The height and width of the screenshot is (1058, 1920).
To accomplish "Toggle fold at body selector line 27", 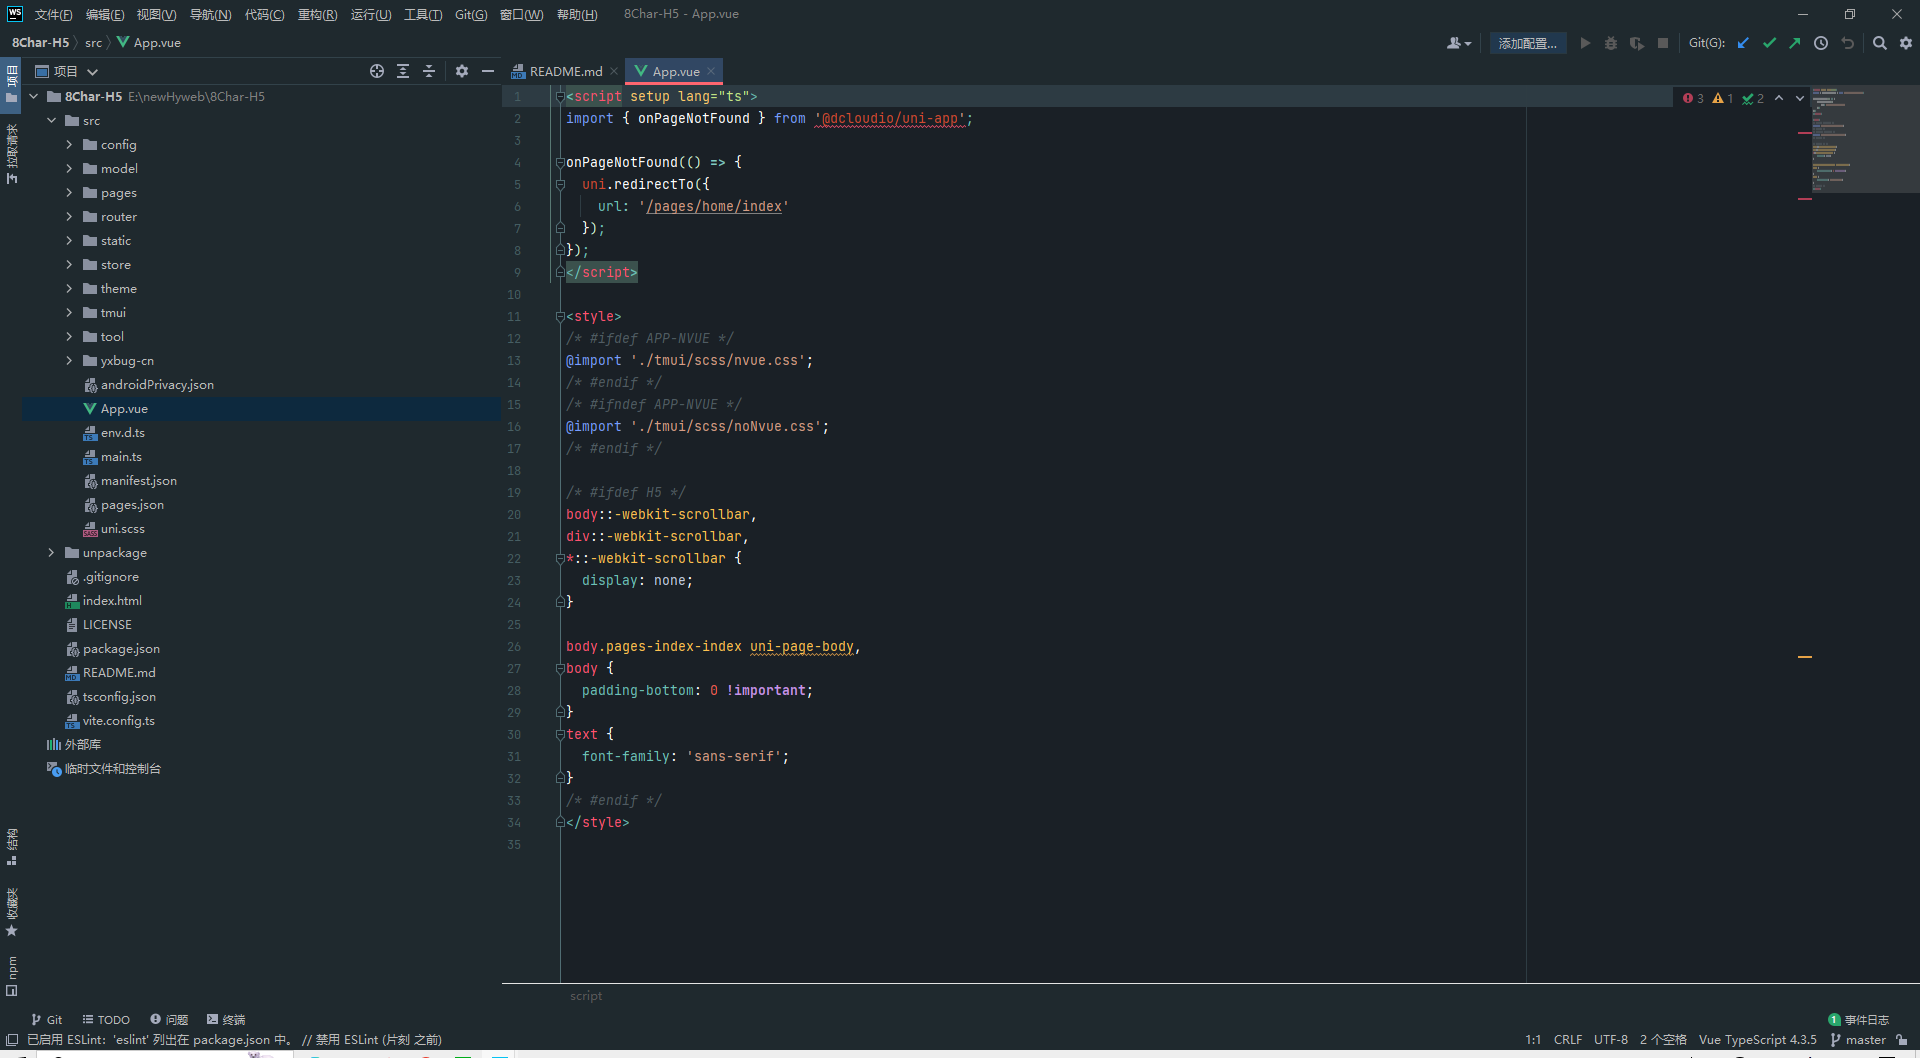I will (x=560, y=668).
